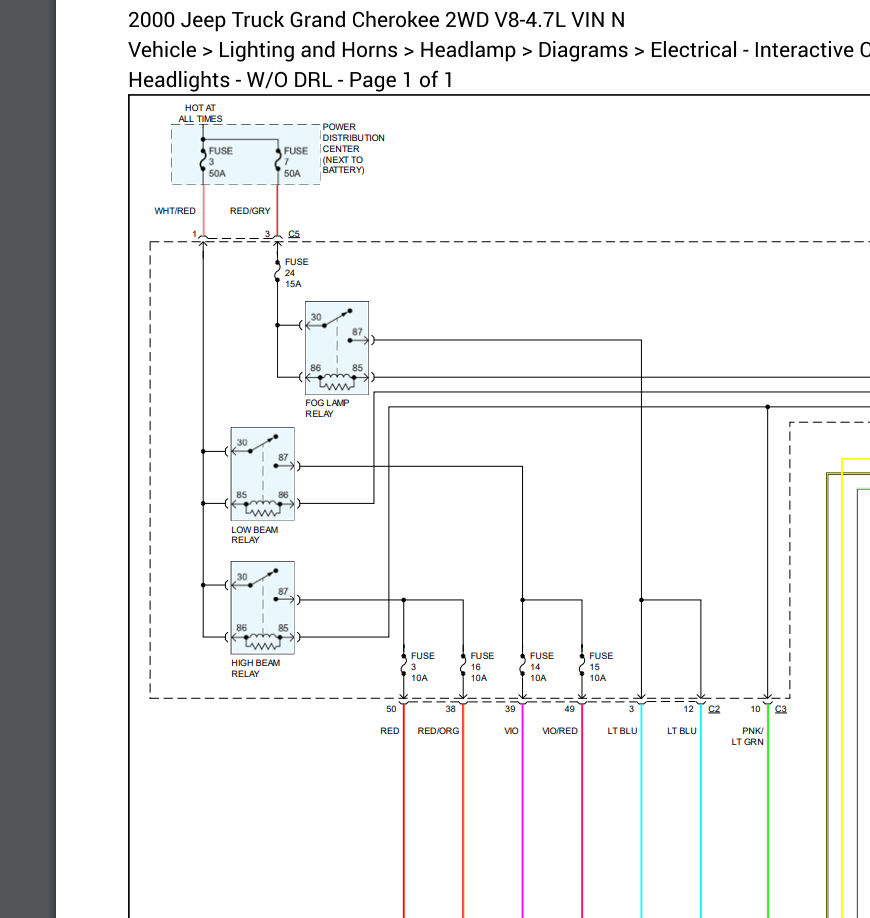Select the FUSE 15 10A label

pyautogui.click(x=601, y=667)
